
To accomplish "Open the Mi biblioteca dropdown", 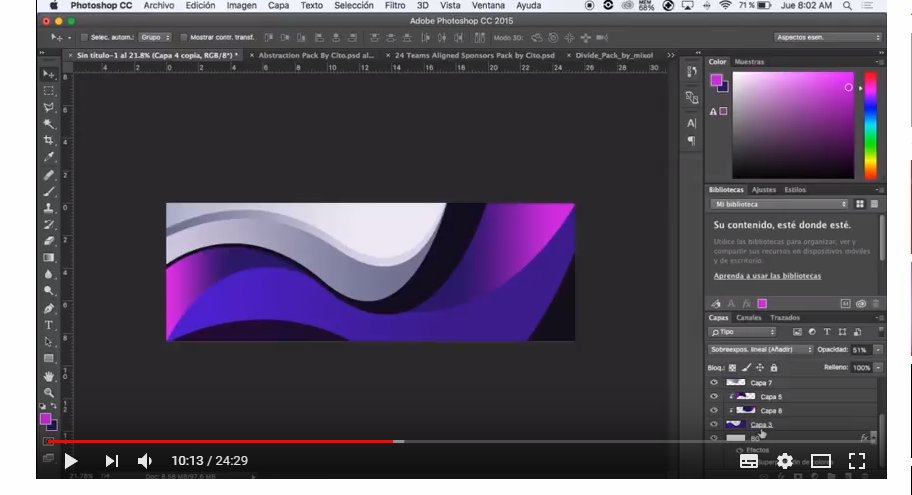I will tap(779, 204).
